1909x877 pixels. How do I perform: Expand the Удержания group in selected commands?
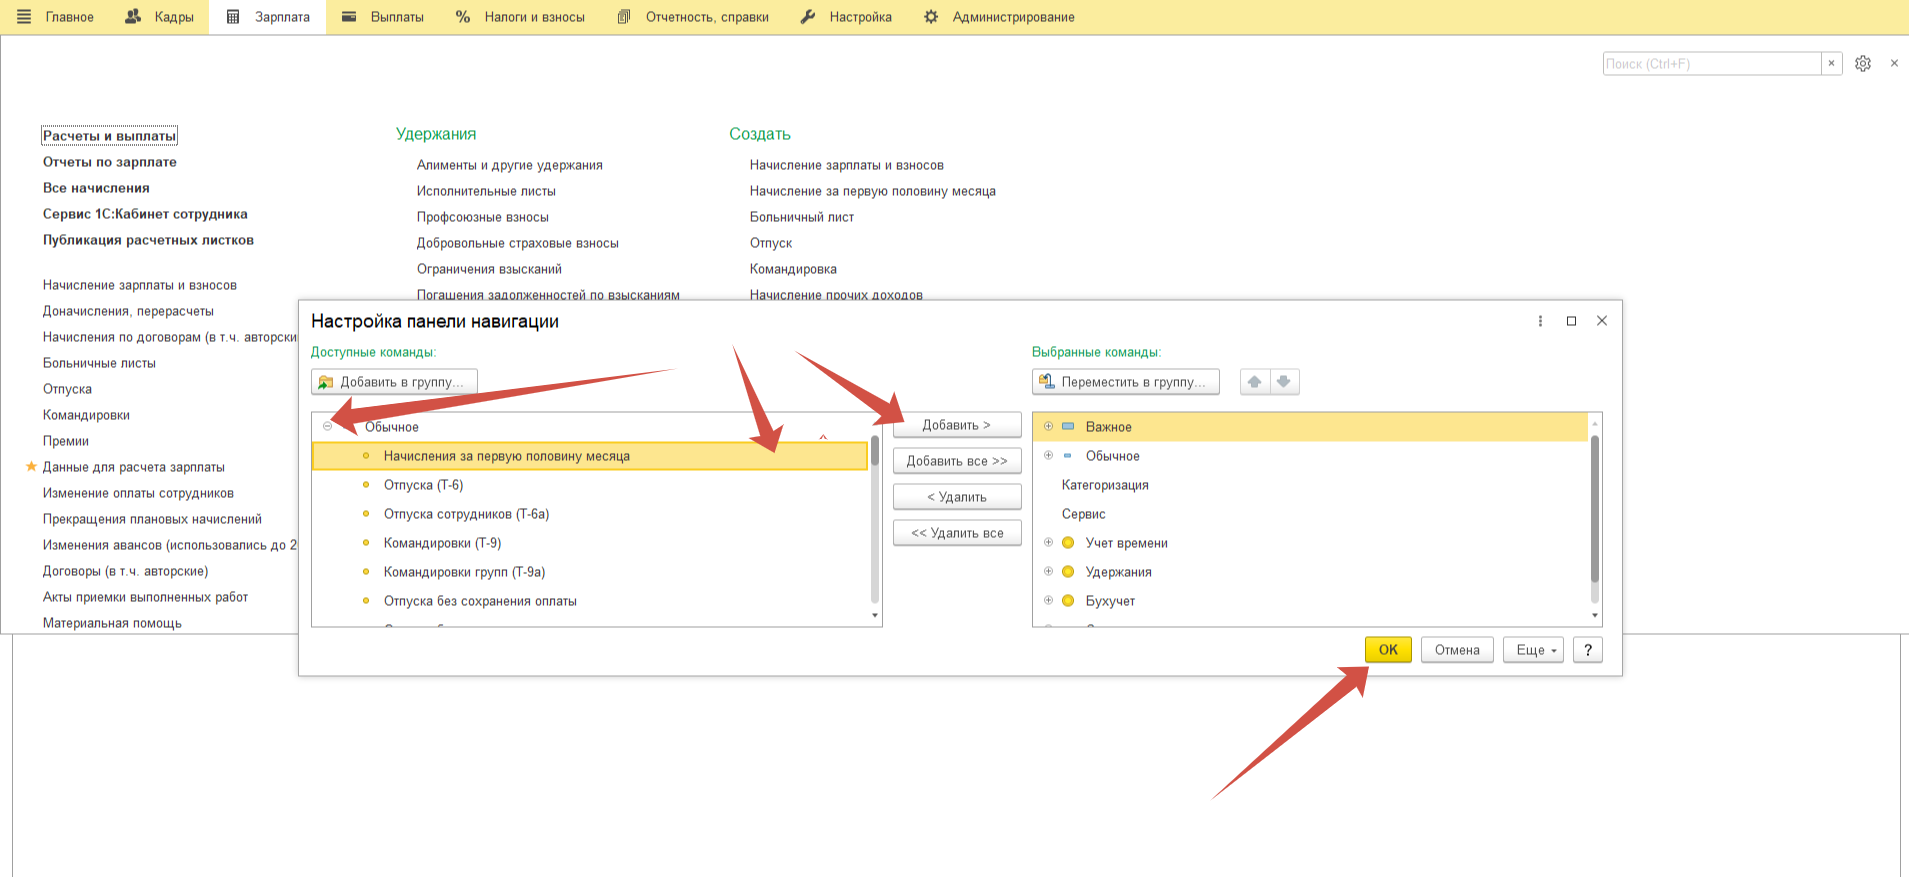coord(1048,572)
